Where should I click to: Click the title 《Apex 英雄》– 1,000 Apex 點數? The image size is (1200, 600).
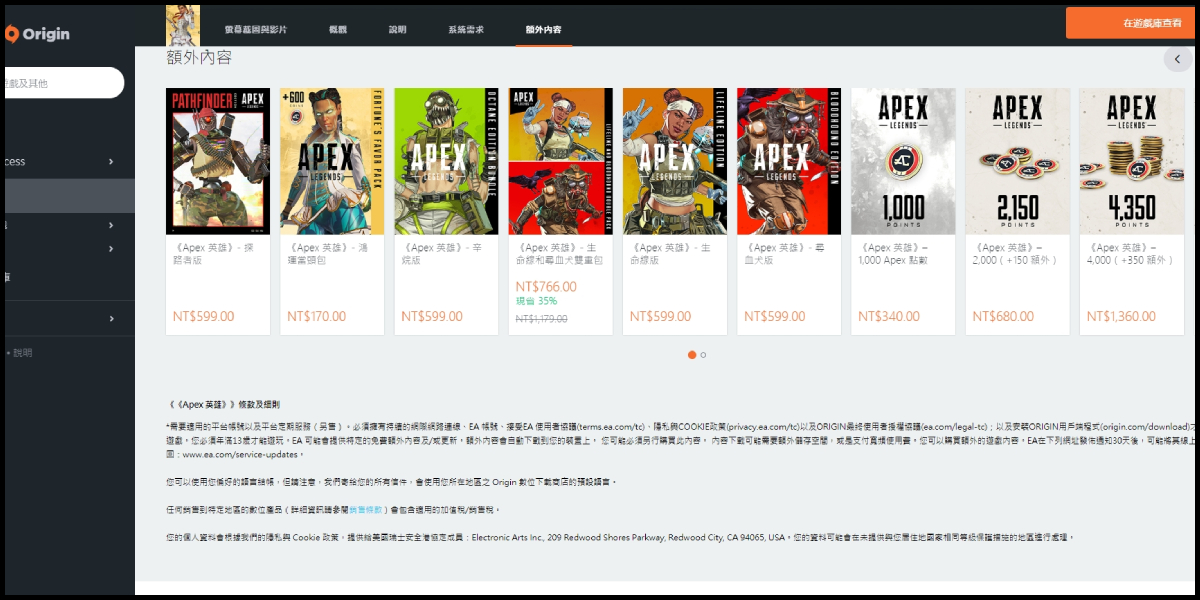click(x=894, y=253)
